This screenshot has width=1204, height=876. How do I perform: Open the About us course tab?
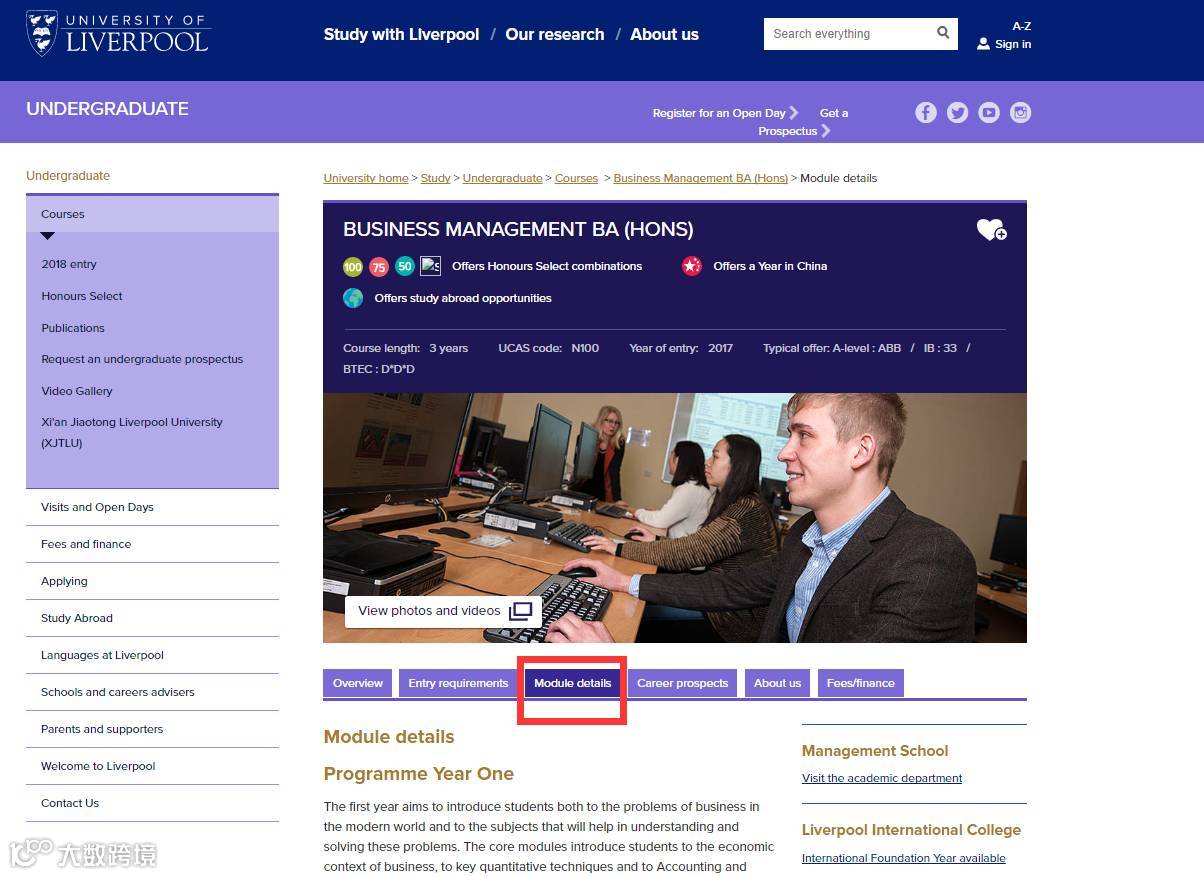tap(777, 683)
